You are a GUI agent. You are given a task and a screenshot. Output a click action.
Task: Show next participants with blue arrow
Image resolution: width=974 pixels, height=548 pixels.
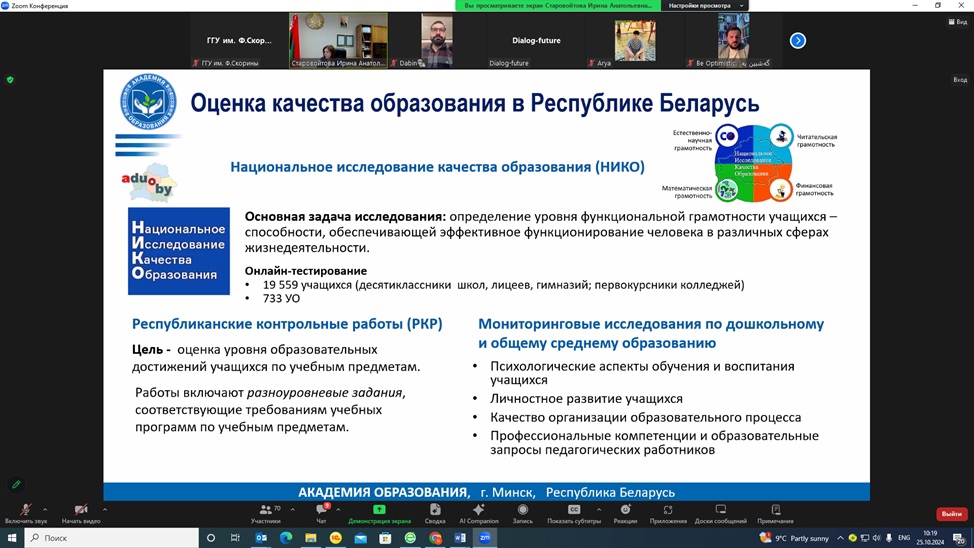click(798, 40)
